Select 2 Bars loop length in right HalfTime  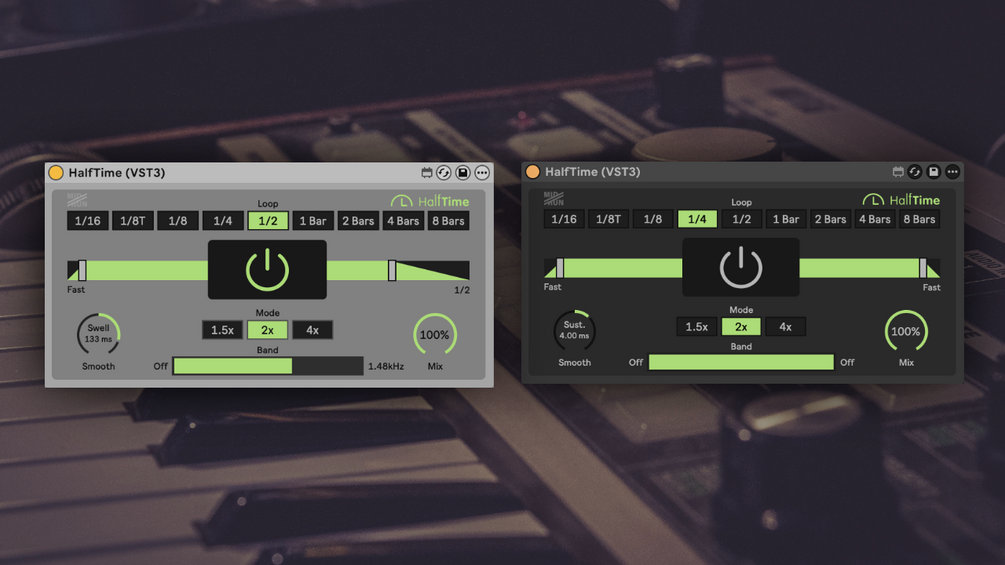[x=830, y=219]
